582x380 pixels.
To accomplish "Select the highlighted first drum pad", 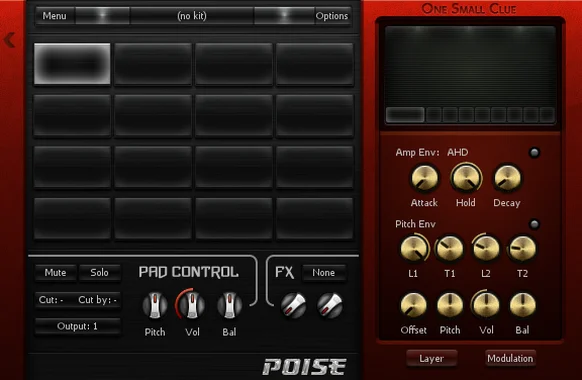I will (72, 64).
